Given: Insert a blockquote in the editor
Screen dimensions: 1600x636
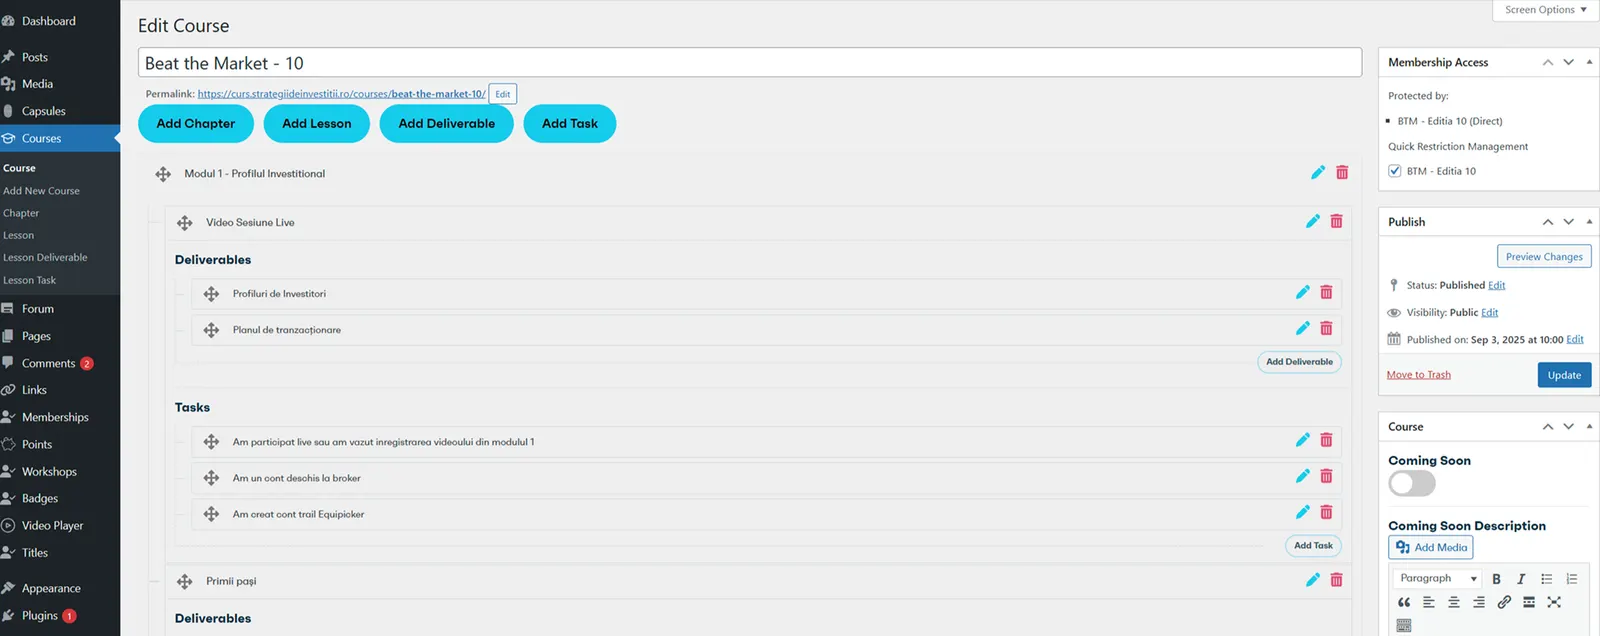Looking at the screenshot, I should coord(1404,602).
